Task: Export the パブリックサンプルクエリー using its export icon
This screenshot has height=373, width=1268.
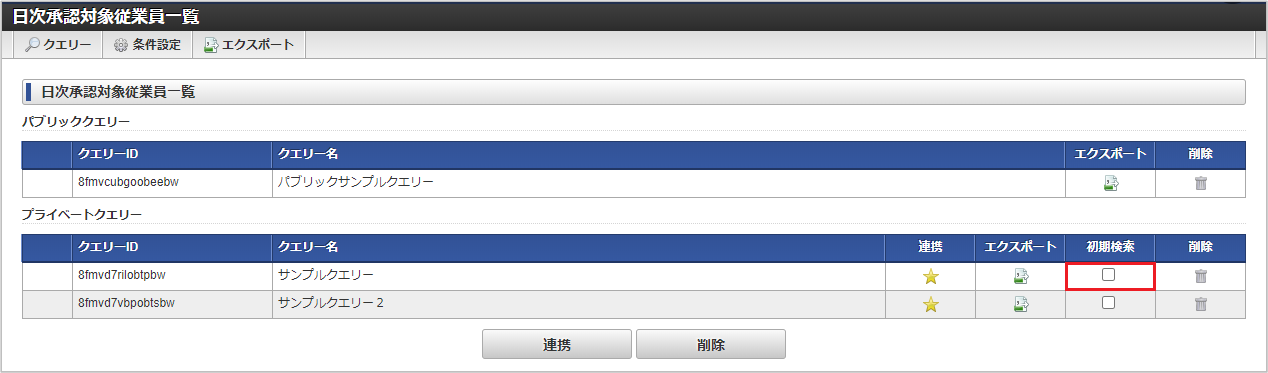Action: coord(1110,183)
